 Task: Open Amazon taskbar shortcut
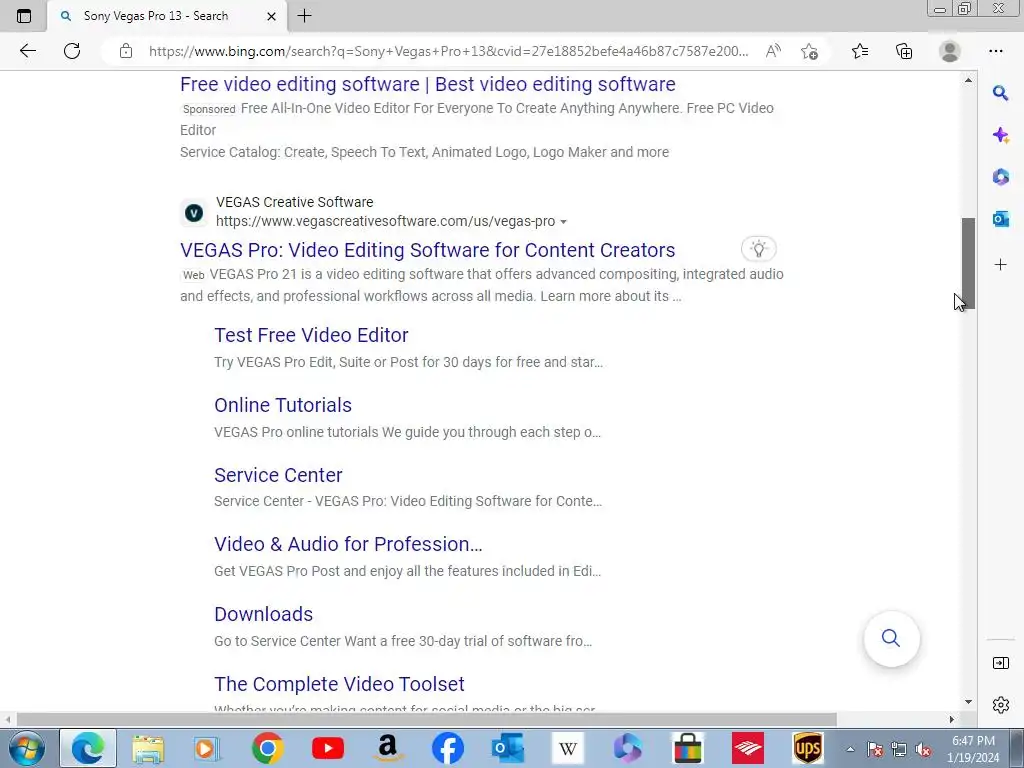coord(388,748)
